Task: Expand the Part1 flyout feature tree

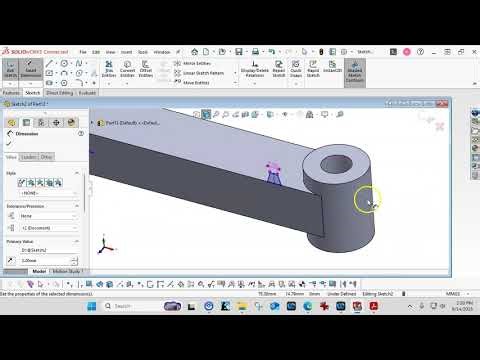Action: pyautogui.click(x=92, y=123)
